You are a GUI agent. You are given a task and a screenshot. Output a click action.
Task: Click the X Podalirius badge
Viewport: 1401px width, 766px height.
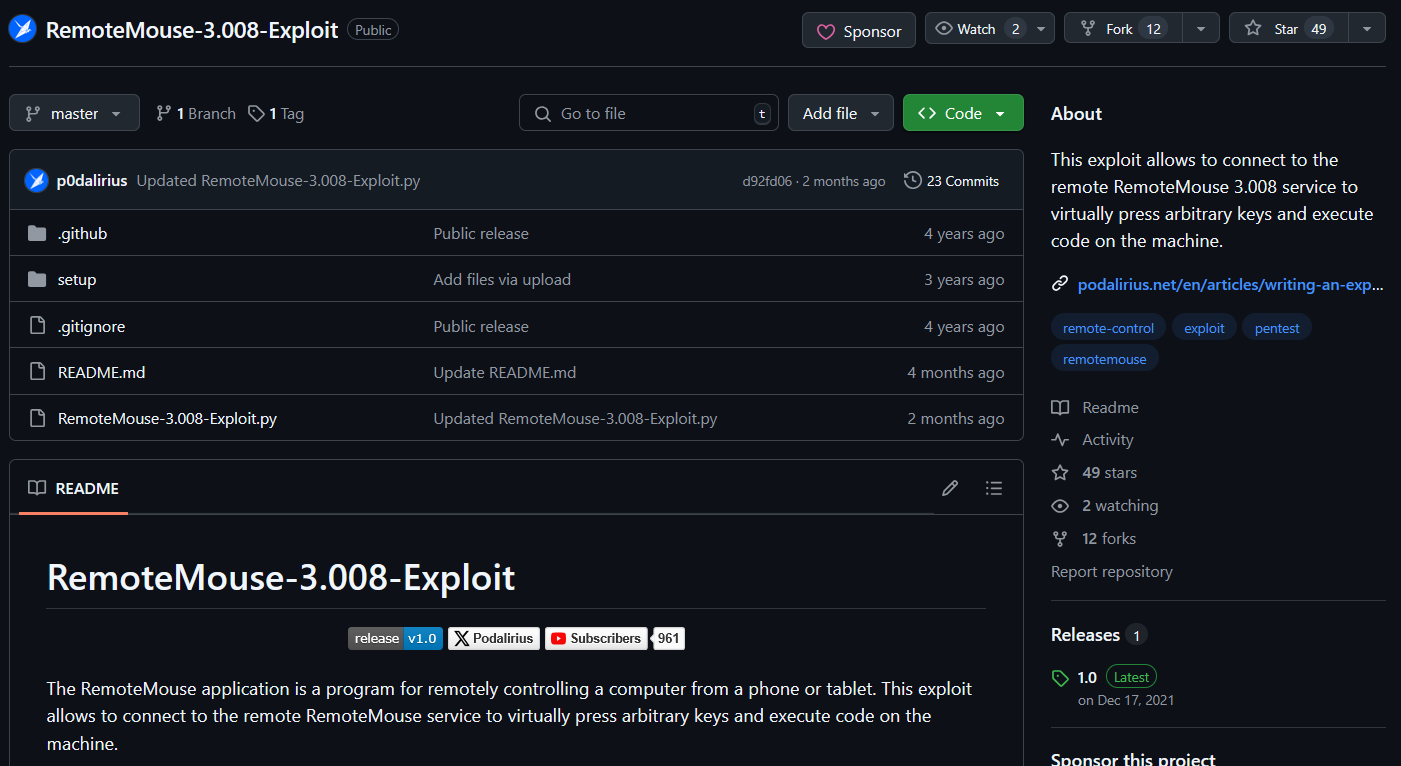pos(494,638)
